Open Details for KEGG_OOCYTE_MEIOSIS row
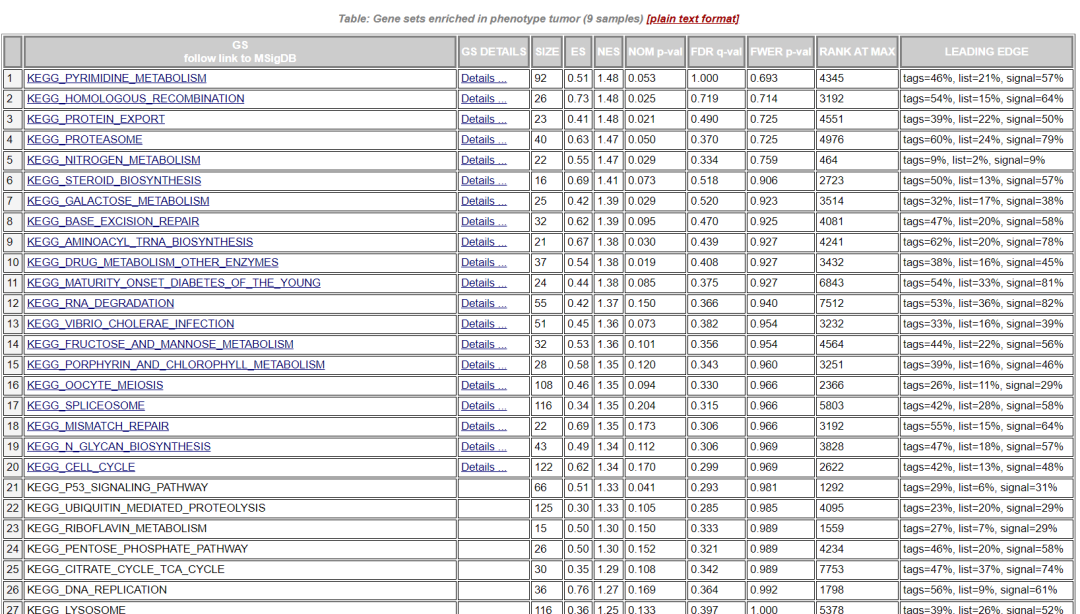 484,385
